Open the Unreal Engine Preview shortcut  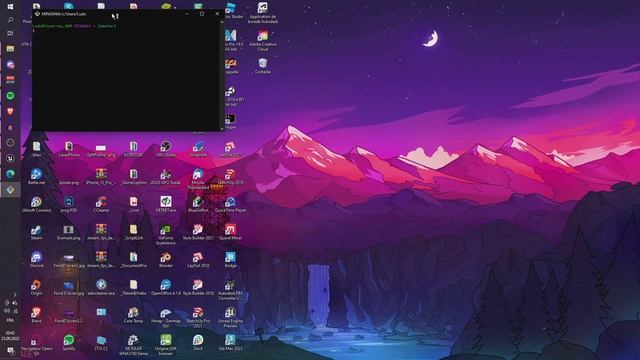point(230,318)
